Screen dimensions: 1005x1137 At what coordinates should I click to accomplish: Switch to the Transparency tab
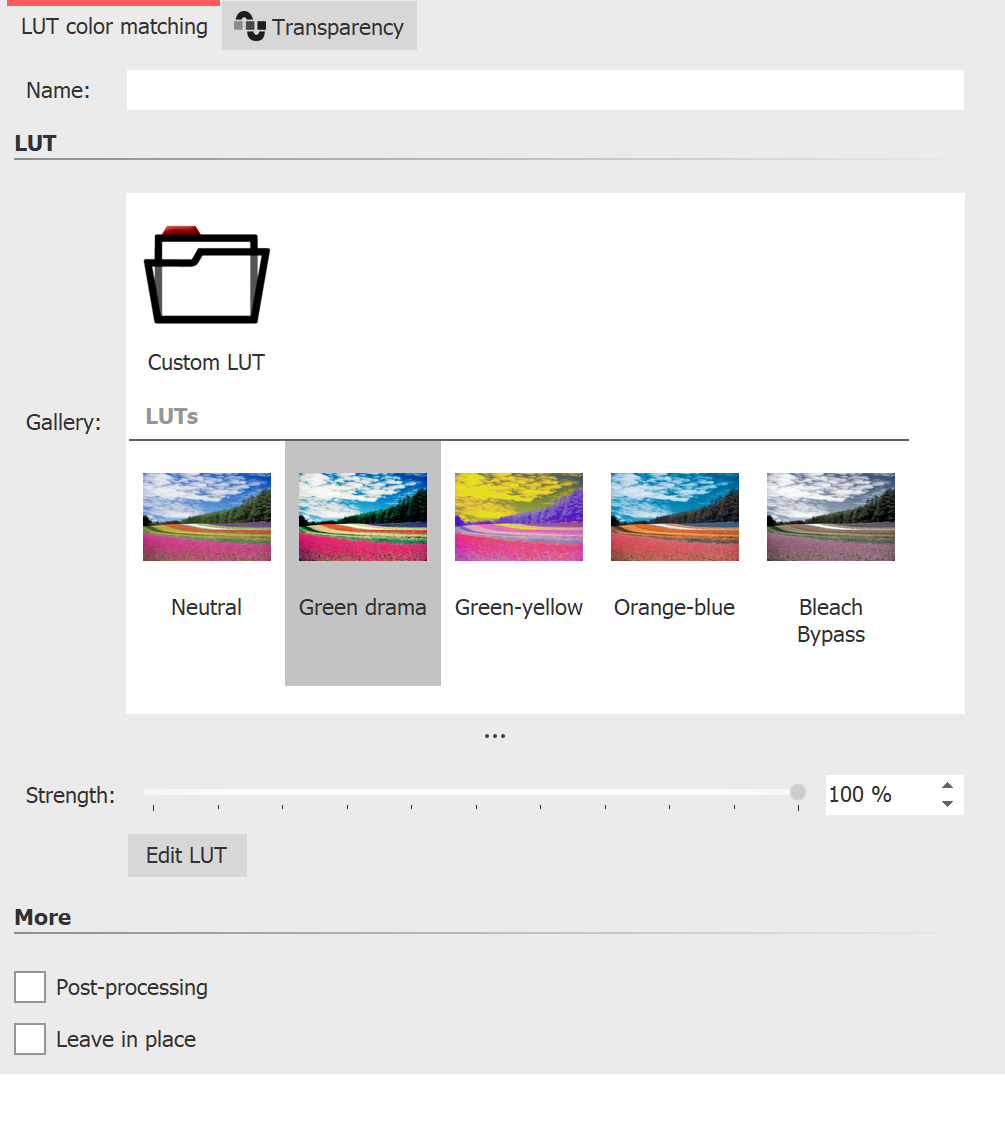click(318, 26)
